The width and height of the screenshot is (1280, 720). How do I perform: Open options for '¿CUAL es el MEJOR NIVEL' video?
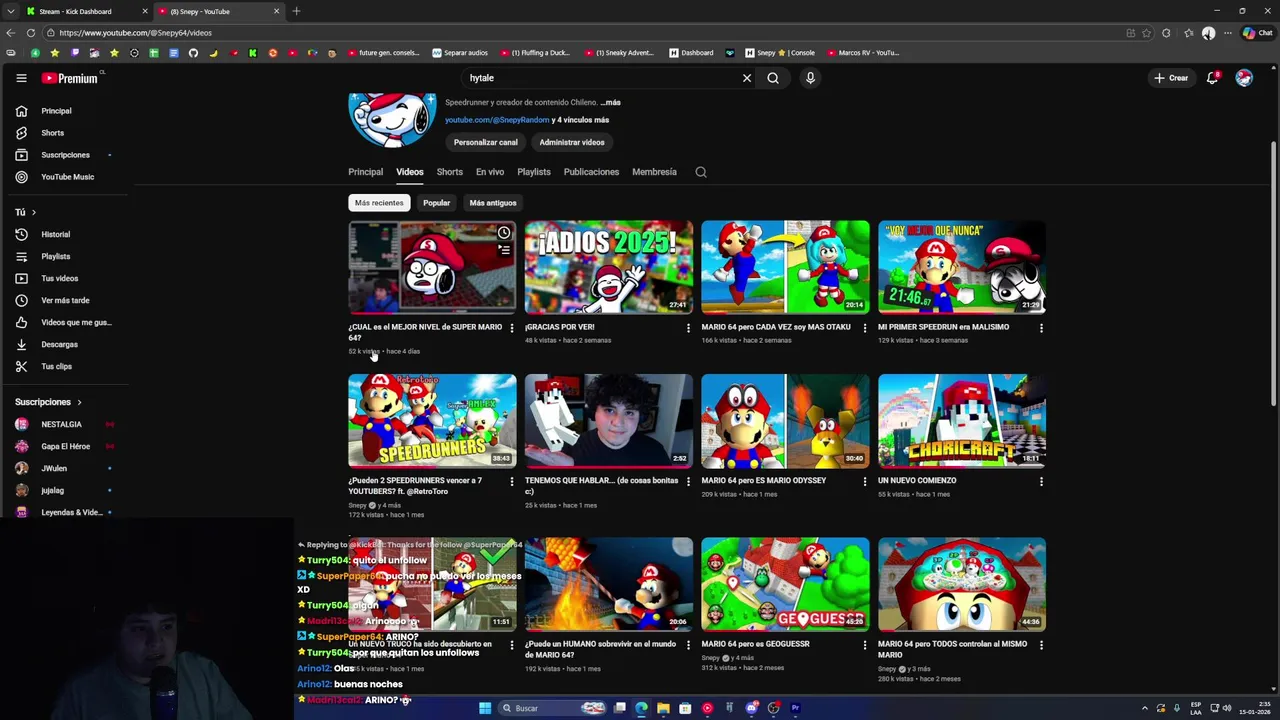[x=511, y=328]
